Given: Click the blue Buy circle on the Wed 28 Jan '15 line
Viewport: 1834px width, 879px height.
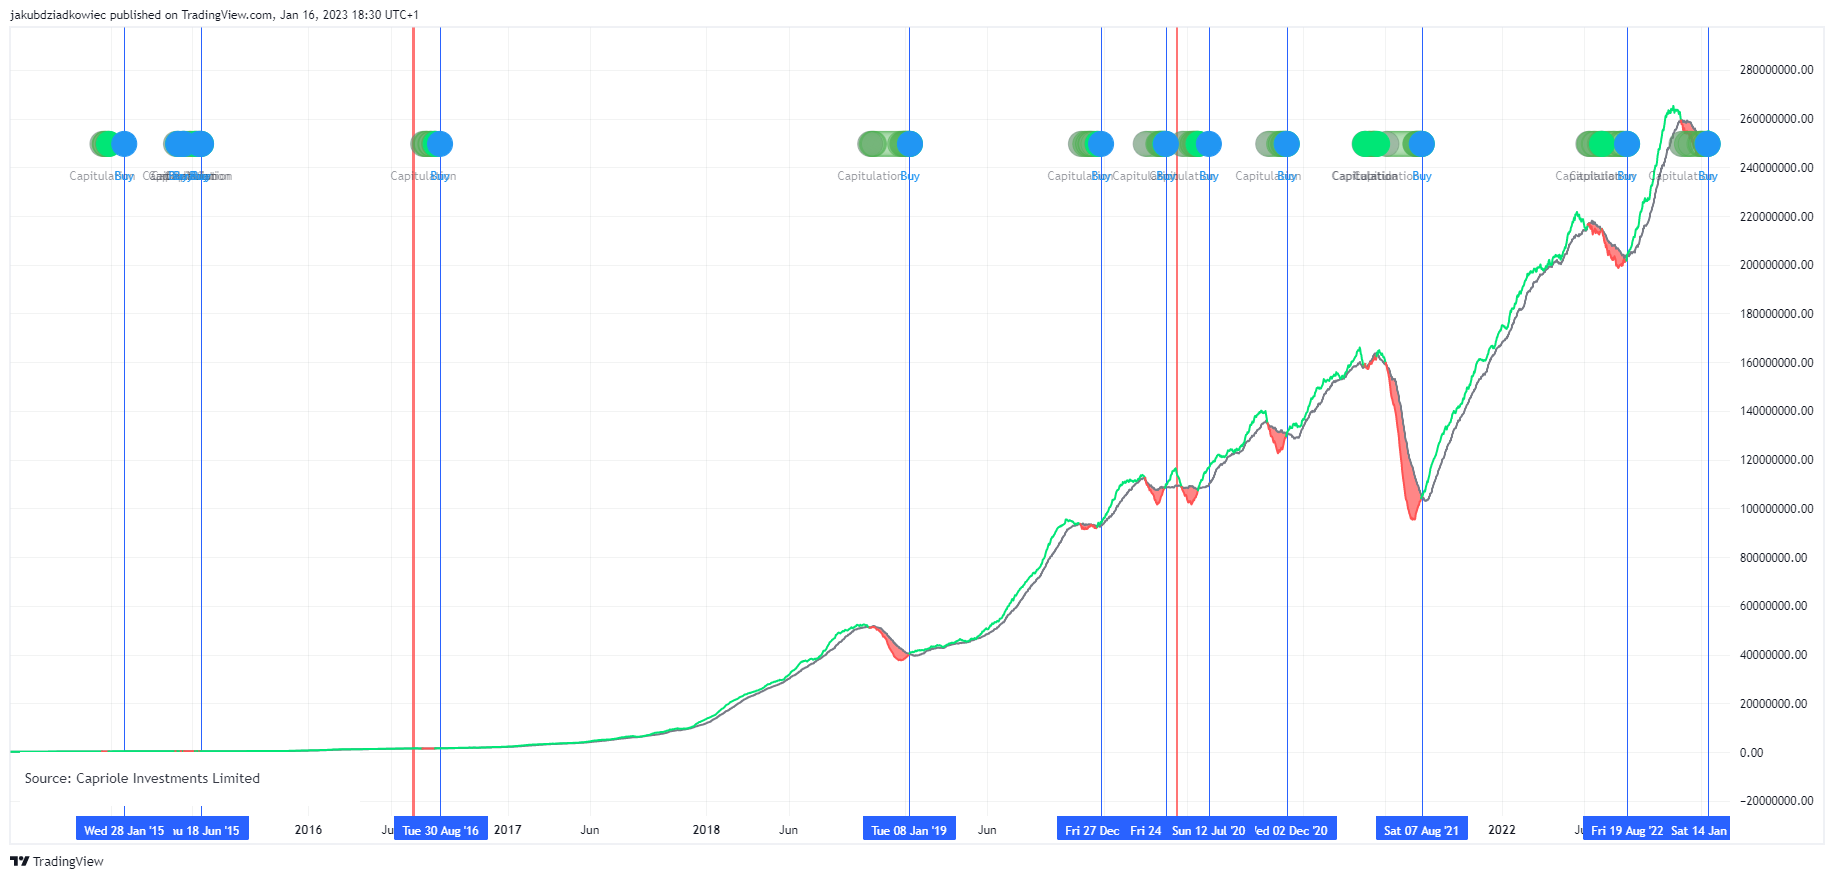Looking at the screenshot, I should point(124,144).
